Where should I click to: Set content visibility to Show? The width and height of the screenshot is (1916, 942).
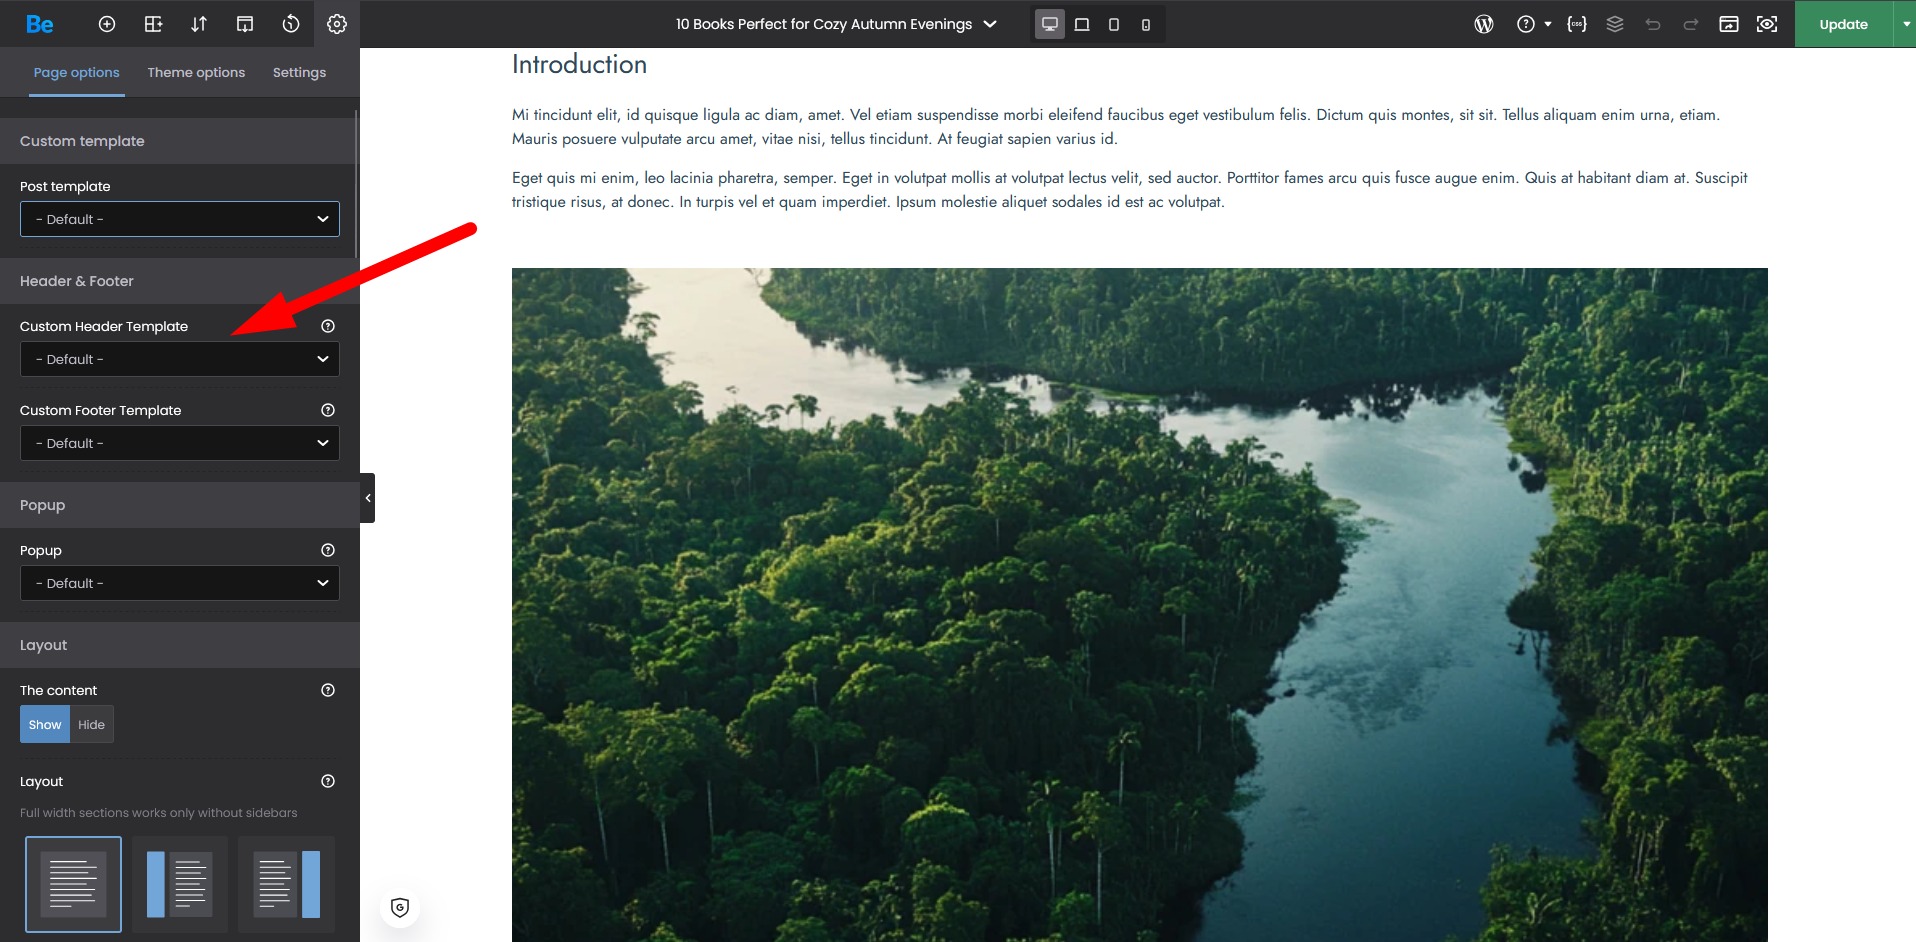pyautogui.click(x=45, y=725)
